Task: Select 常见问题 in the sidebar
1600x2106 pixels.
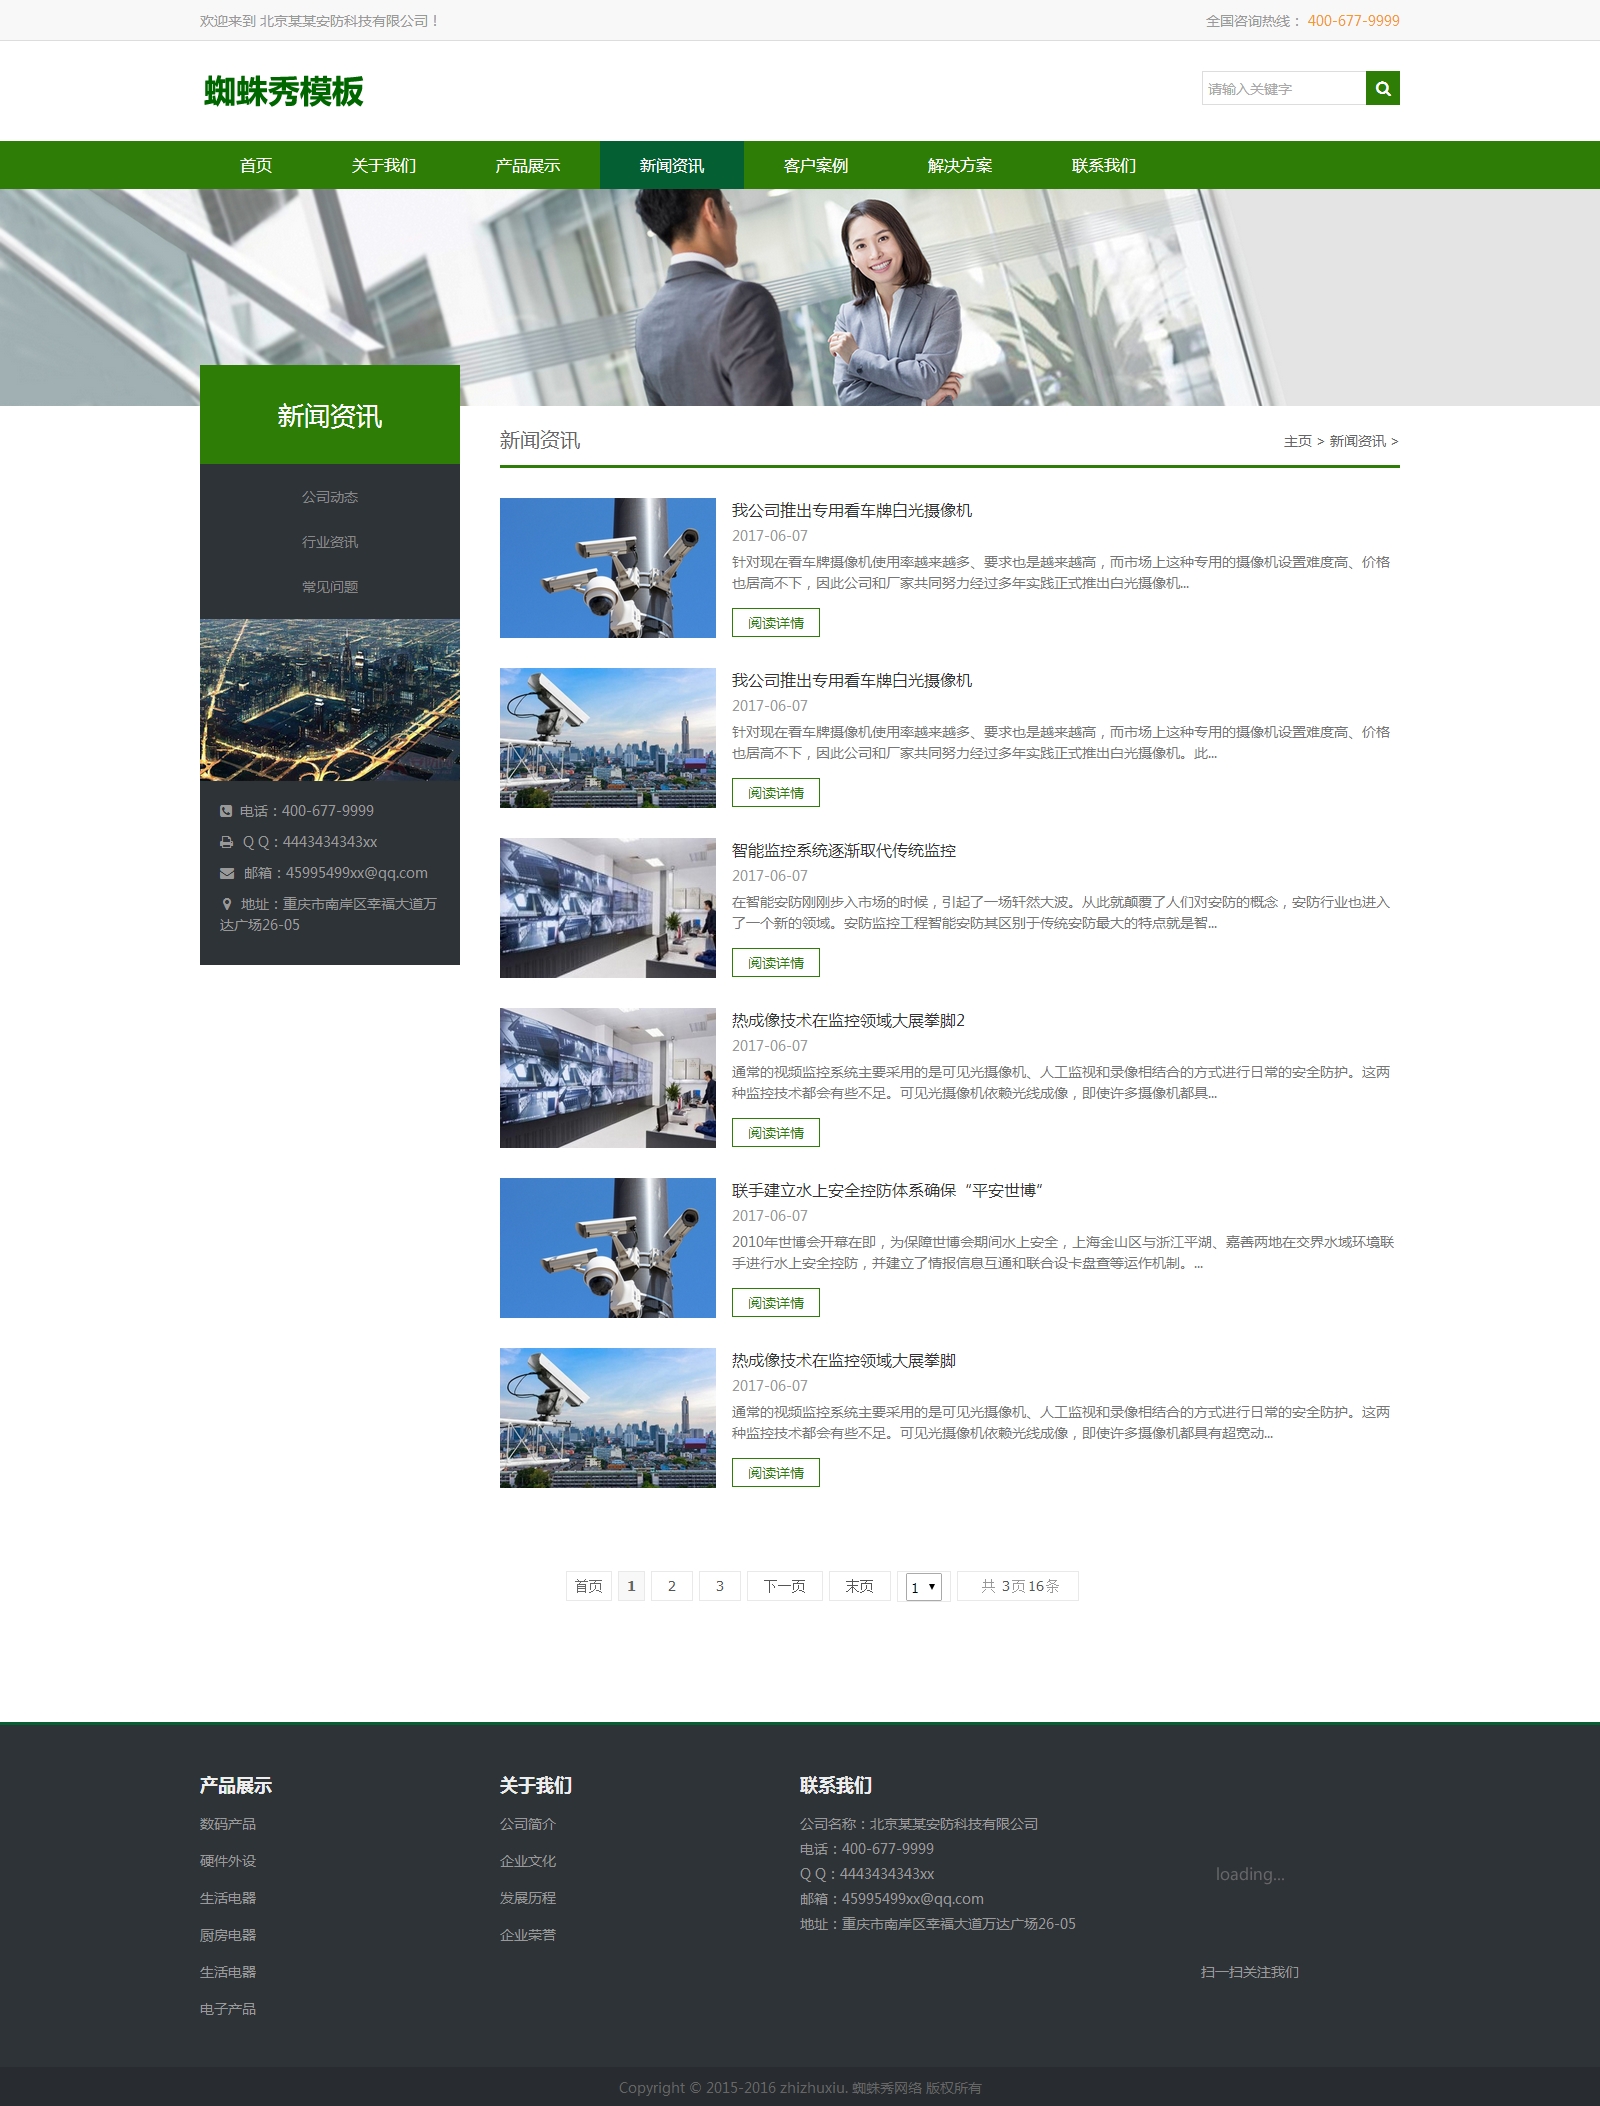Action: tap(329, 587)
